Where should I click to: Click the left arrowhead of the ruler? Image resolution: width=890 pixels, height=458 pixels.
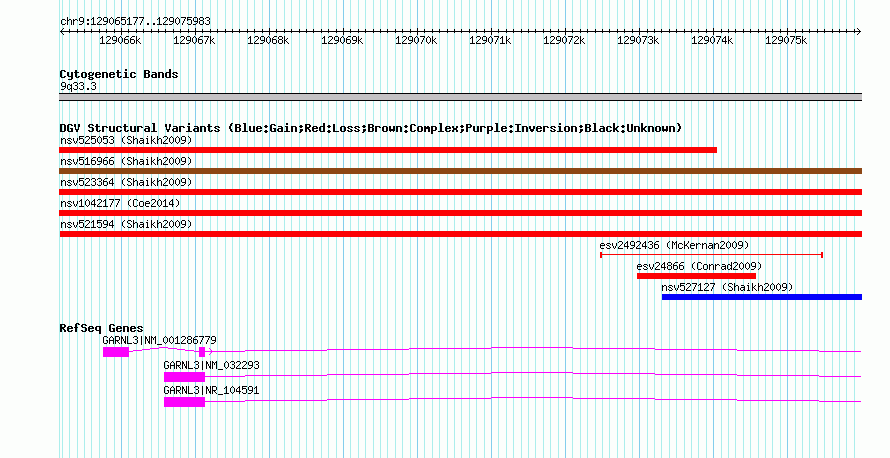(62, 32)
